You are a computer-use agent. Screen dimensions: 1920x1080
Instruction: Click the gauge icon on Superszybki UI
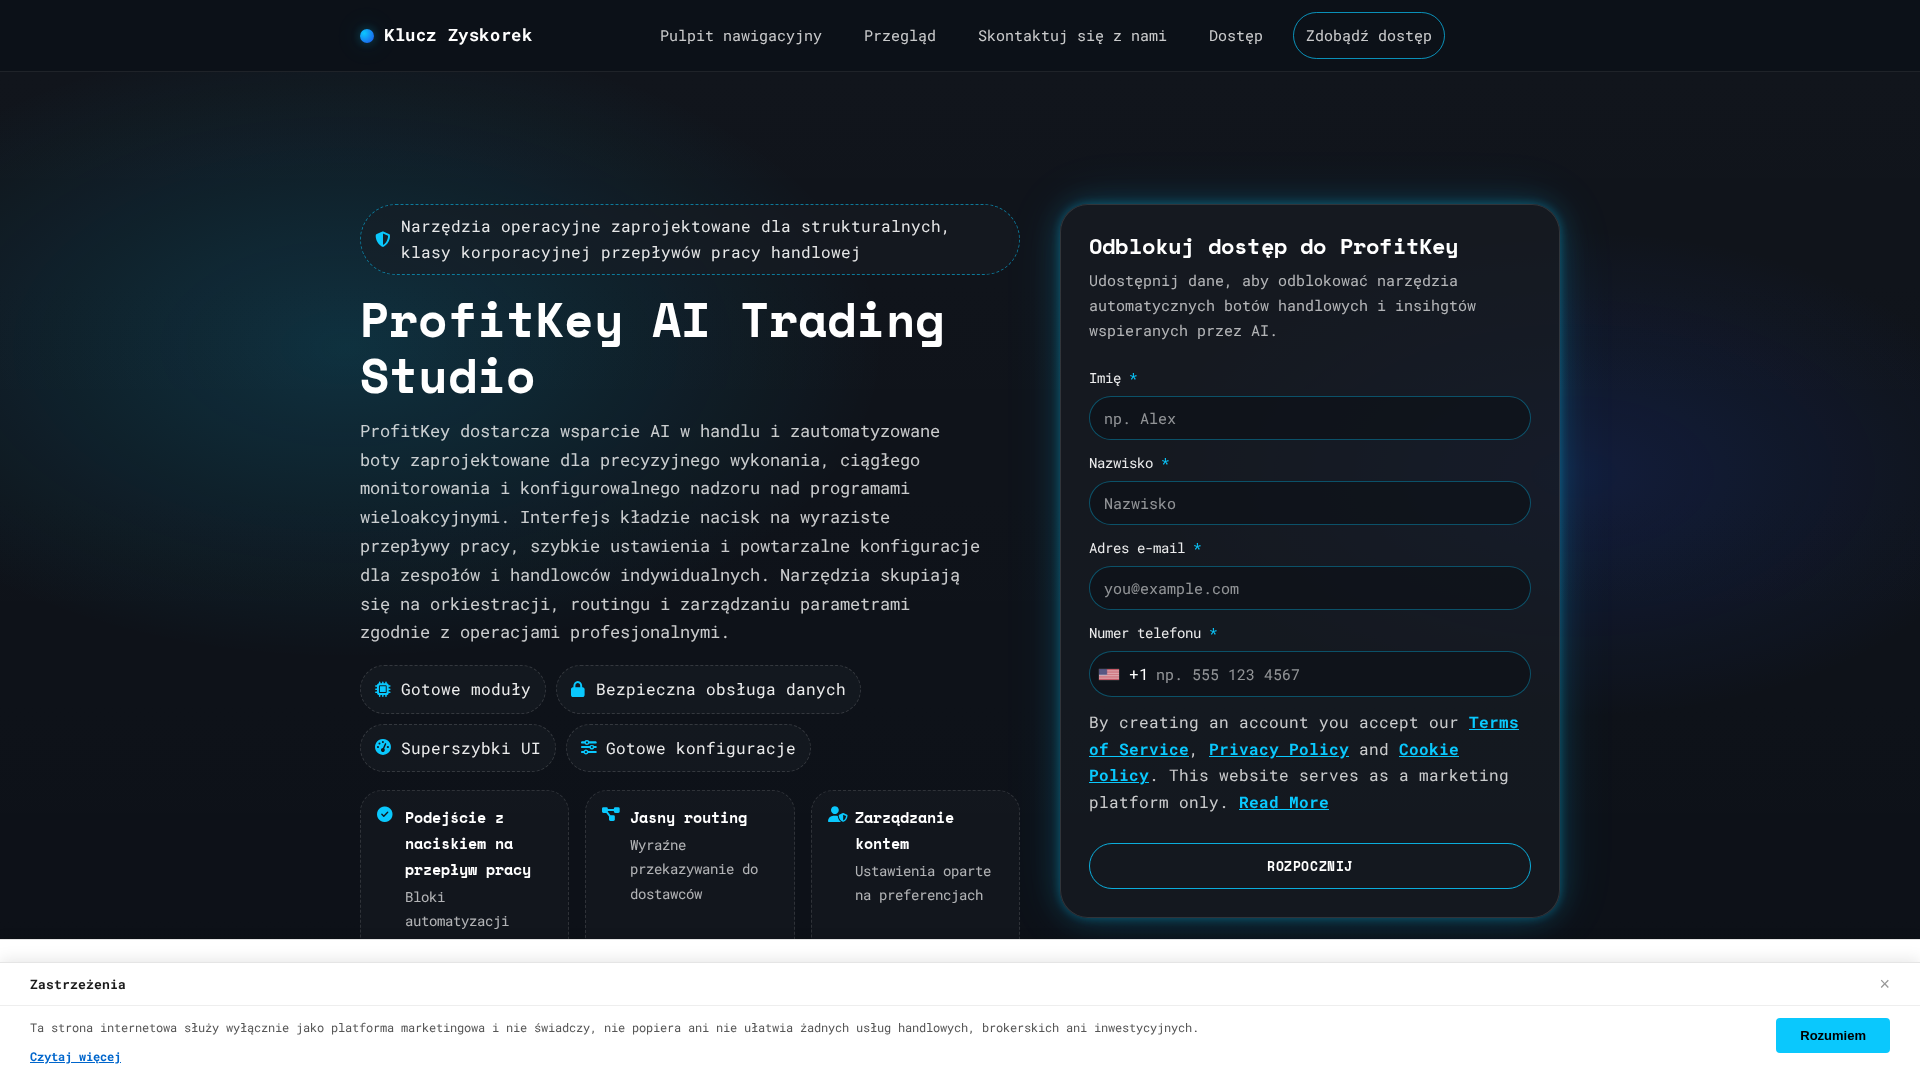point(383,747)
